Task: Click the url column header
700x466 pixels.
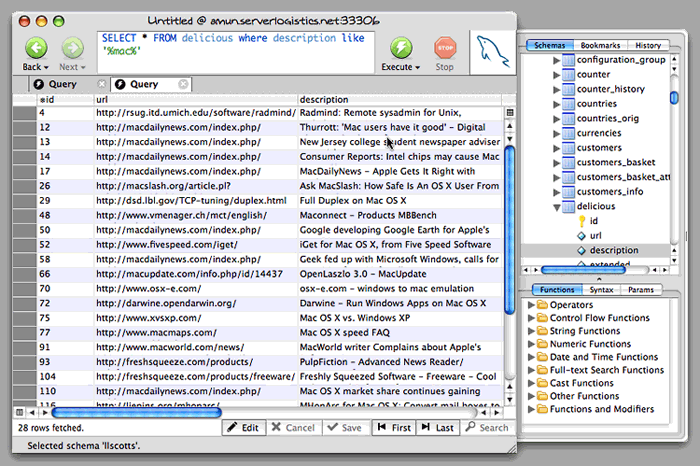Action: click(x=196, y=100)
